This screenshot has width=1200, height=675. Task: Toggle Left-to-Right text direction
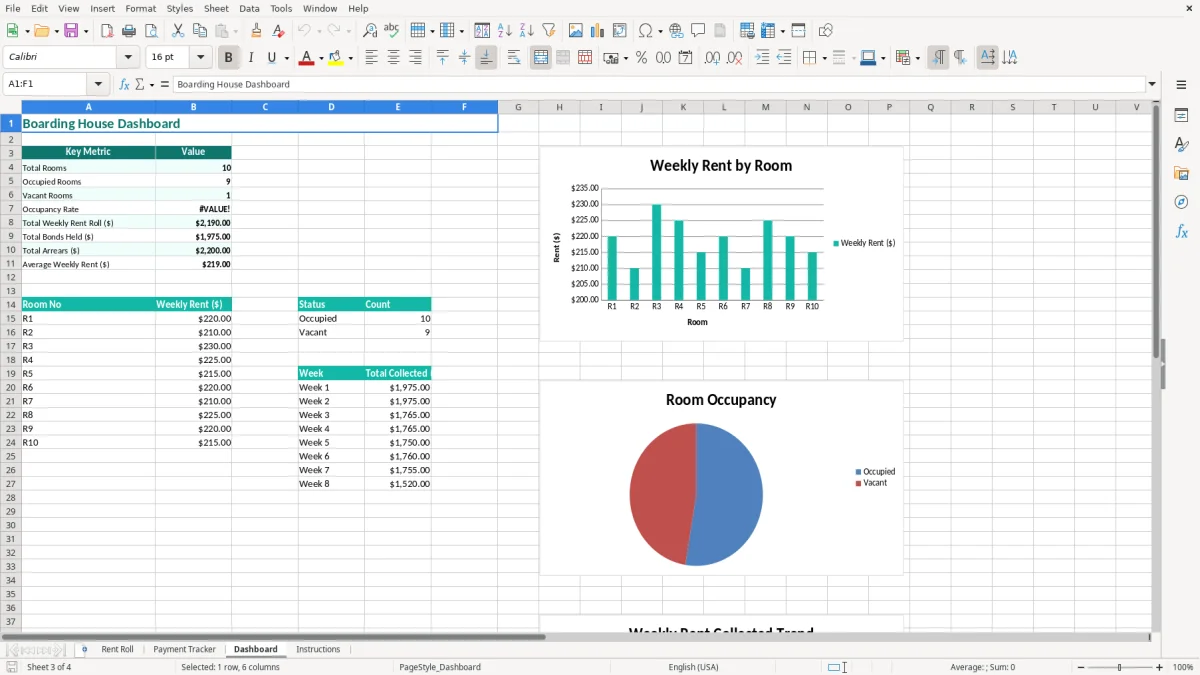coord(938,58)
